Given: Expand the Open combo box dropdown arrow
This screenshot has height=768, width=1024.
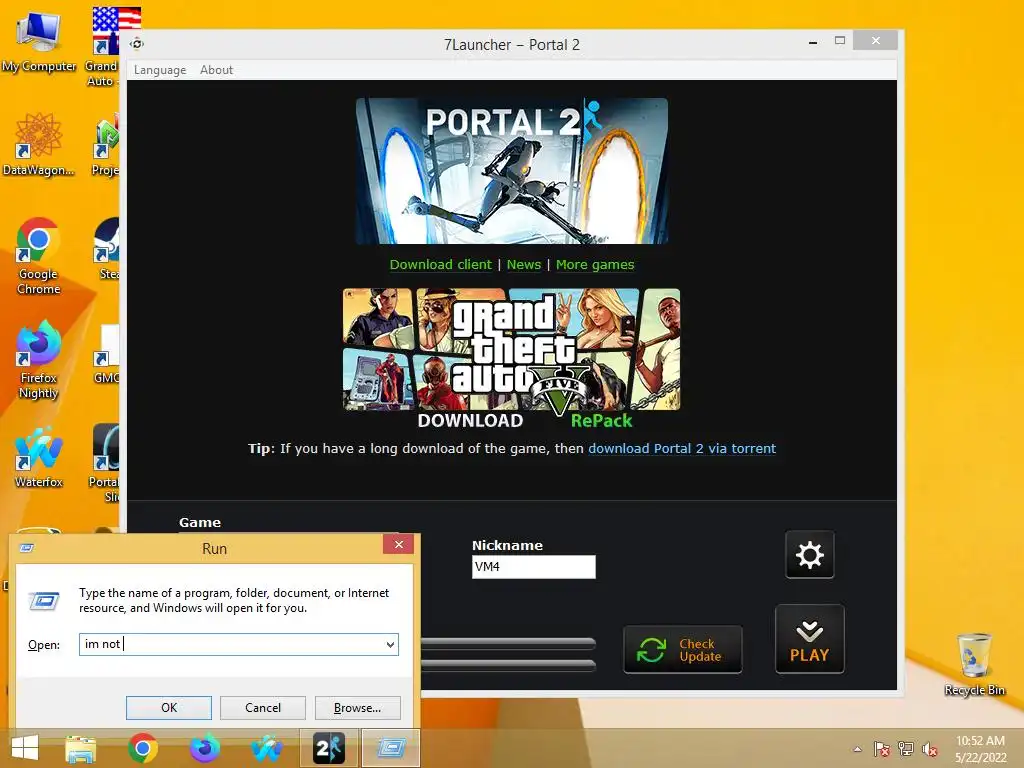Looking at the screenshot, I should pos(390,645).
